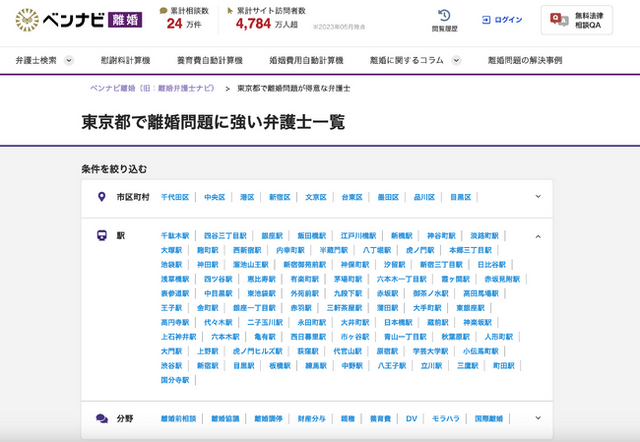Expand the 分野 category filter chevron
This screenshot has height=442, width=640.
pyautogui.click(x=538, y=418)
